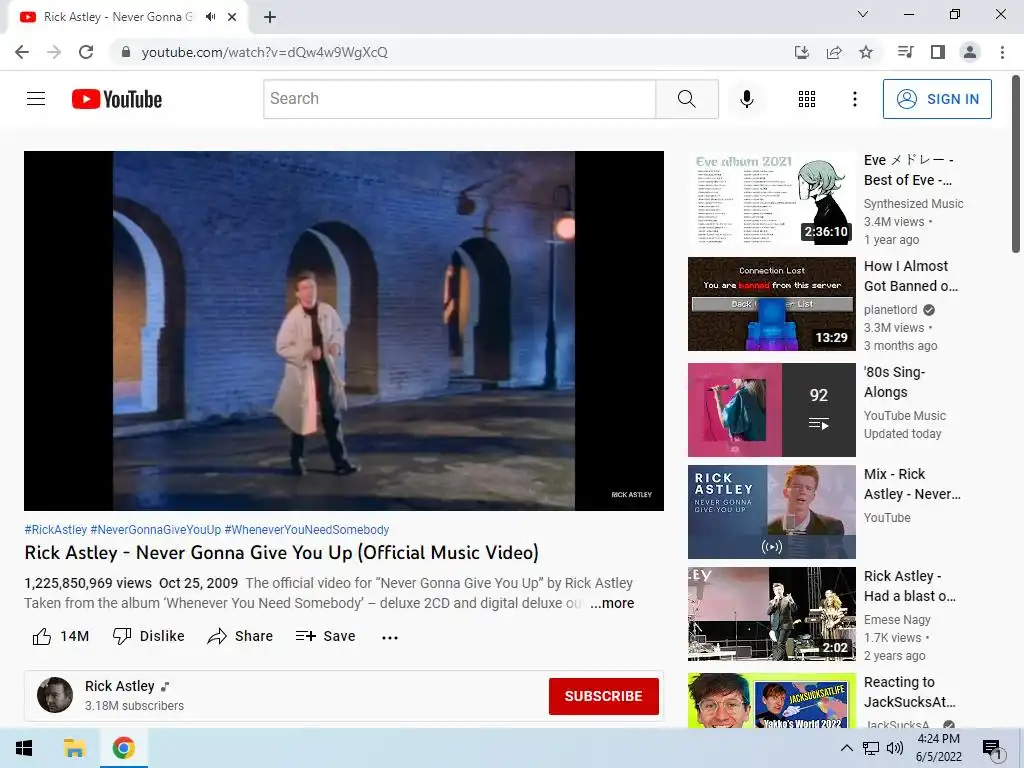View site info via padlock icon

pyautogui.click(x=126, y=52)
